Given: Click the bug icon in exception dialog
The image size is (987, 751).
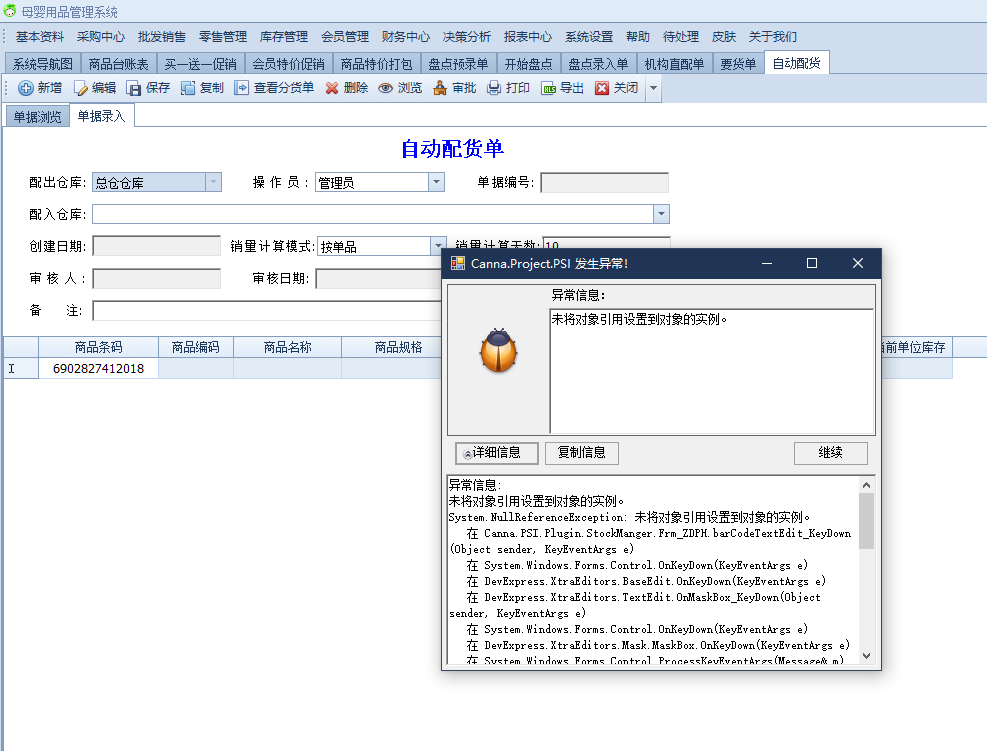Looking at the screenshot, I should [x=499, y=351].
